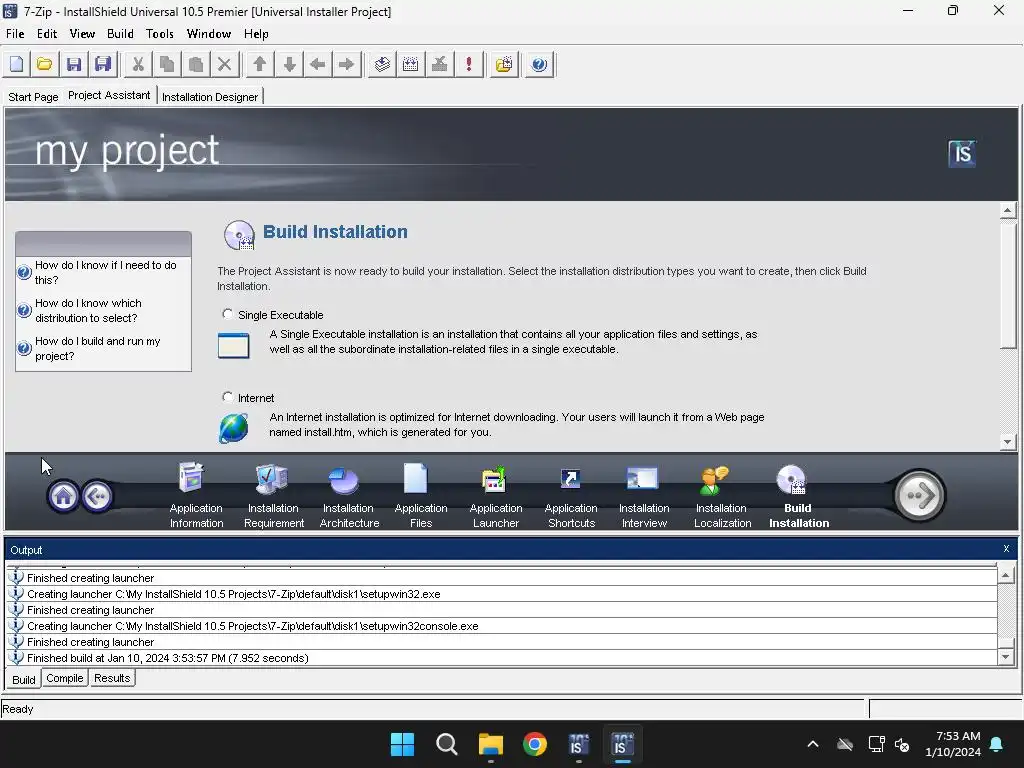Select the Build output tab
This screenshot has height=768, width=1024.
click(24, 679)
